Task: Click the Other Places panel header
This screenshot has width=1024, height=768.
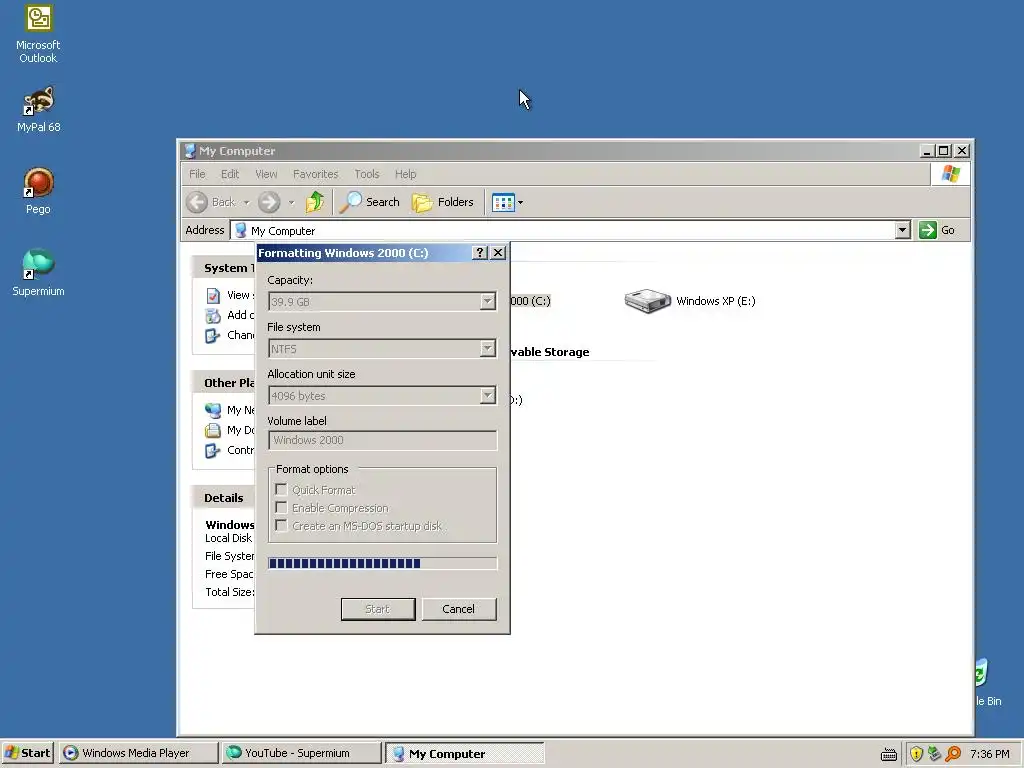Action: tap(223, 383)
